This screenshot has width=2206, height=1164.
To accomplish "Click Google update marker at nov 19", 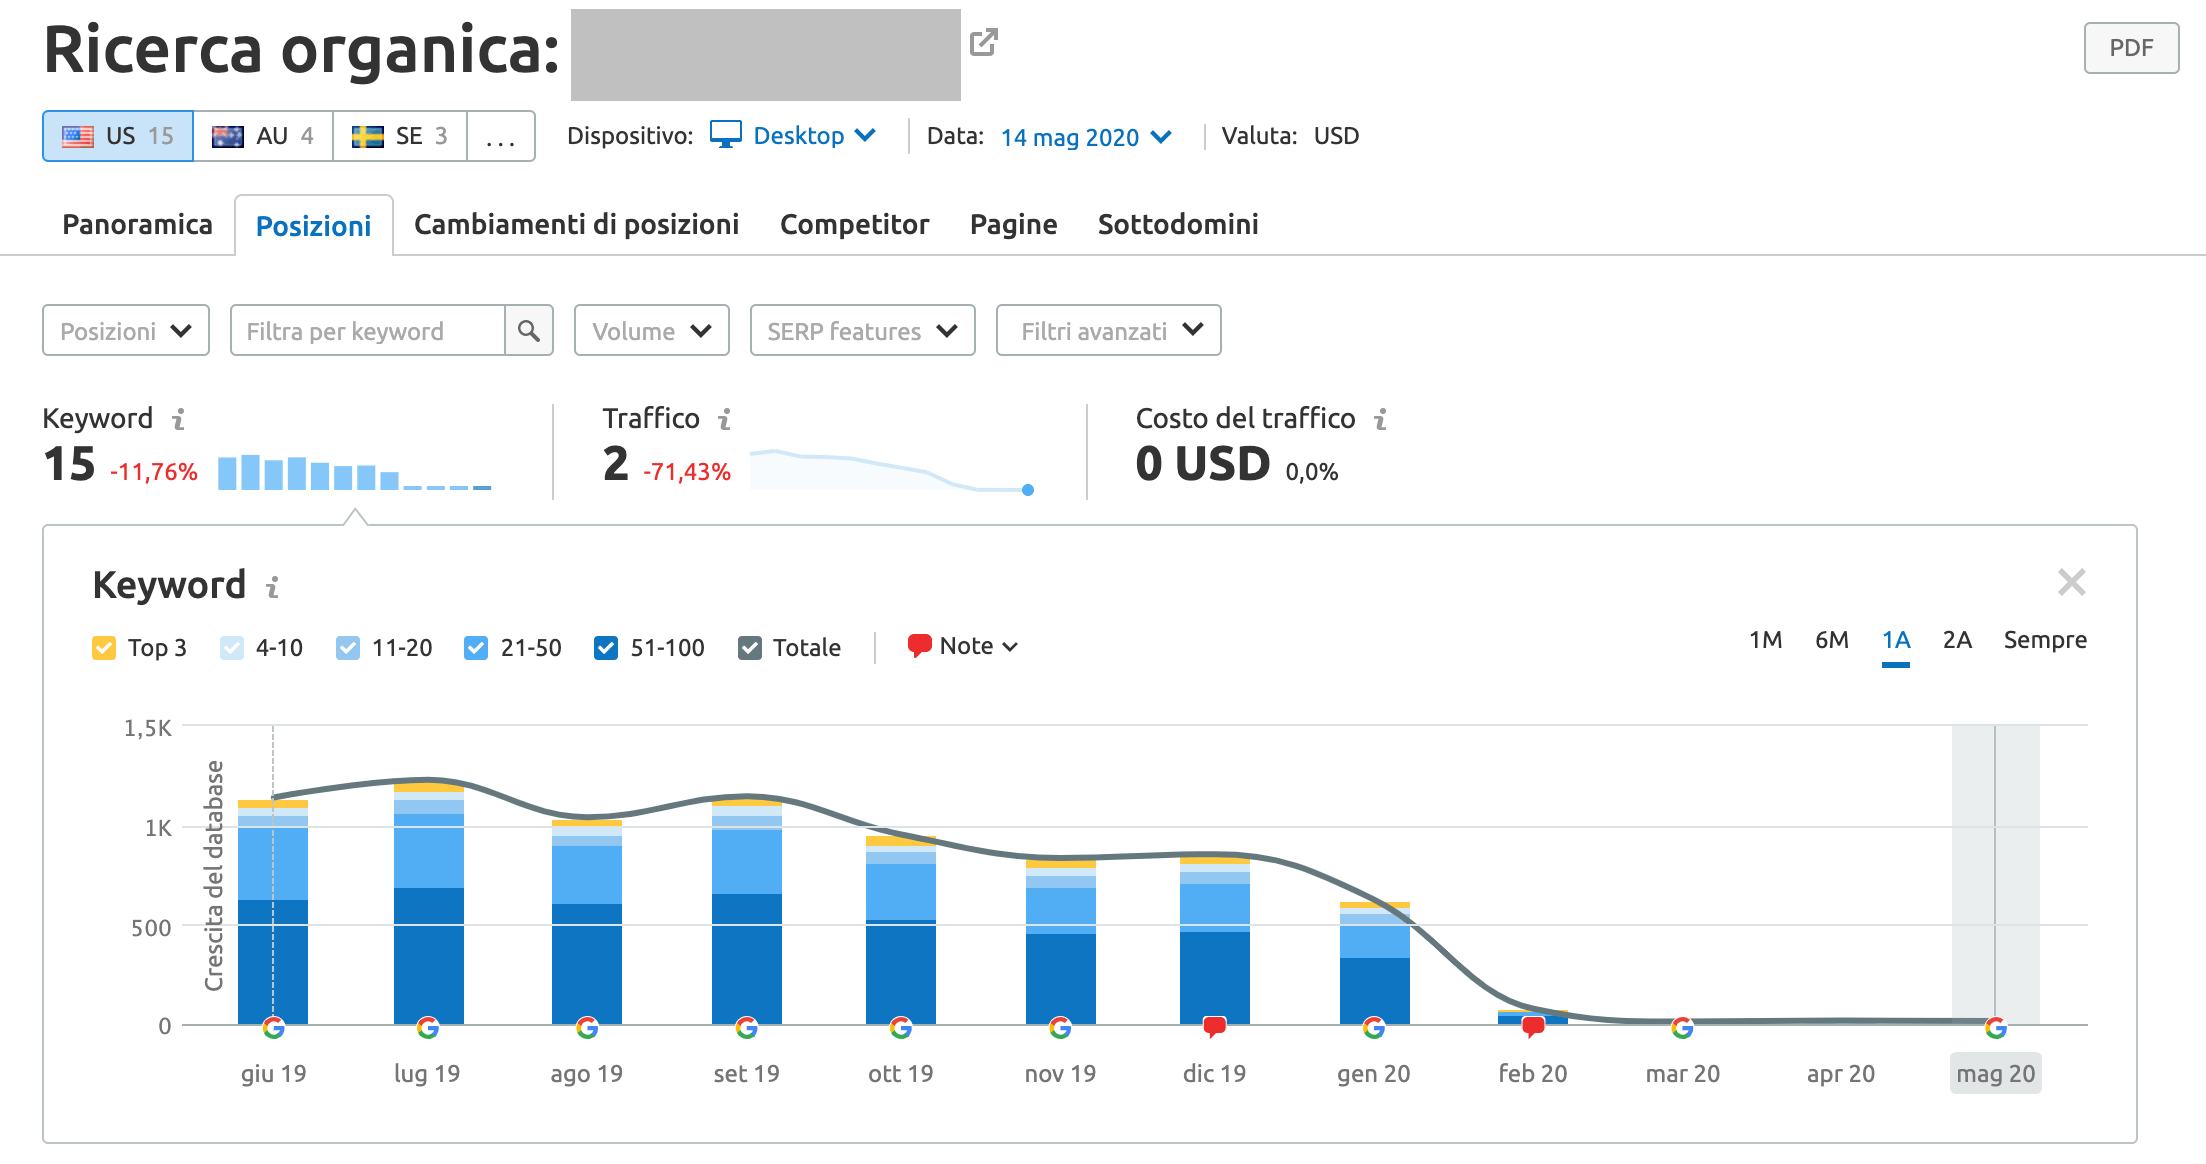I will point(1060,1027).
